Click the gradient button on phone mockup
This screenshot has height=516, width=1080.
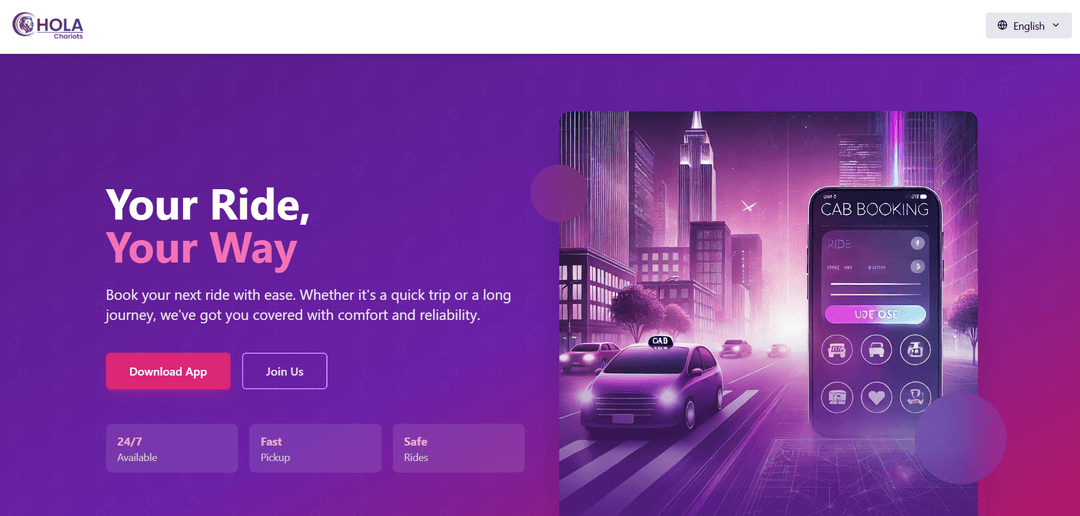tap(875, 314)
